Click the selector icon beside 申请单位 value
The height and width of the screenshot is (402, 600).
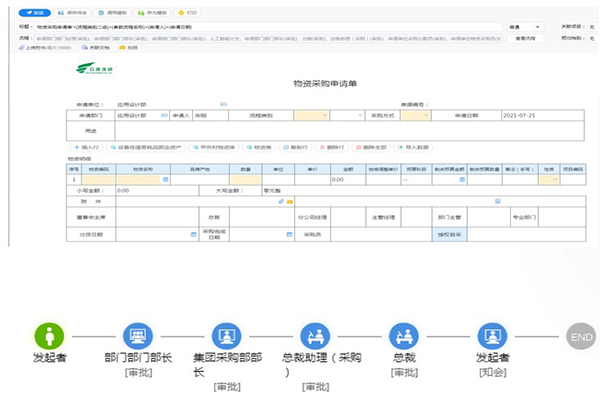(x=224, y=104)
